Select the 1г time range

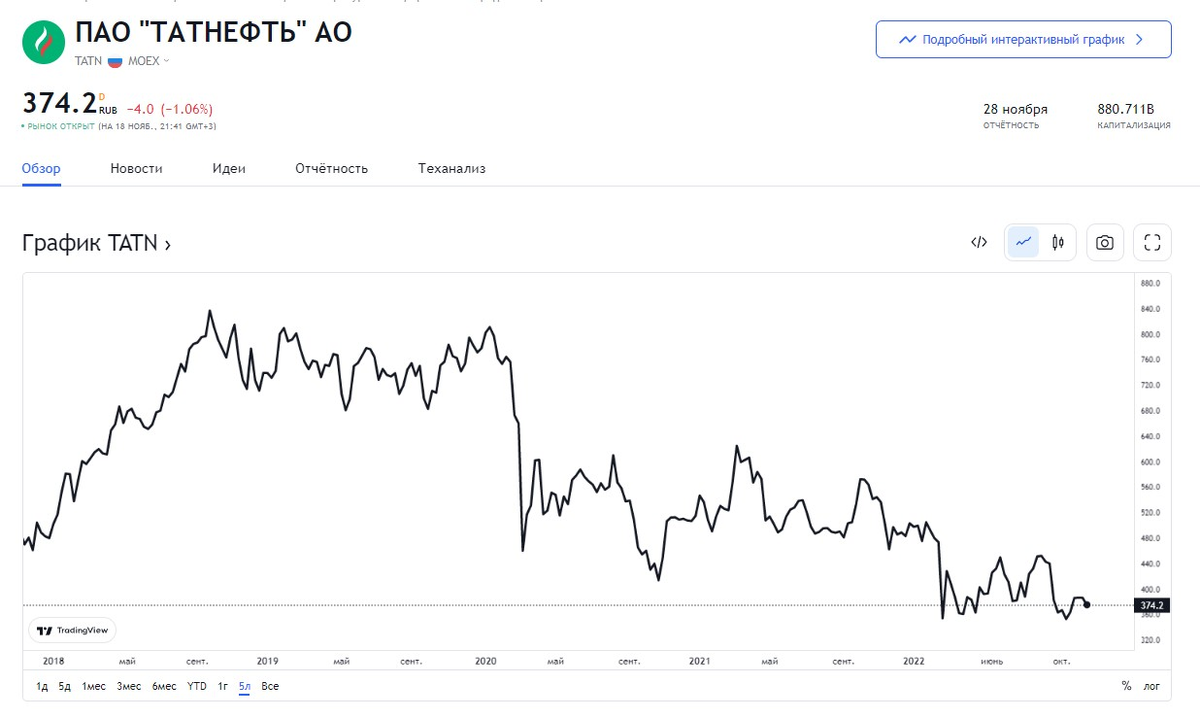point(223,686)
